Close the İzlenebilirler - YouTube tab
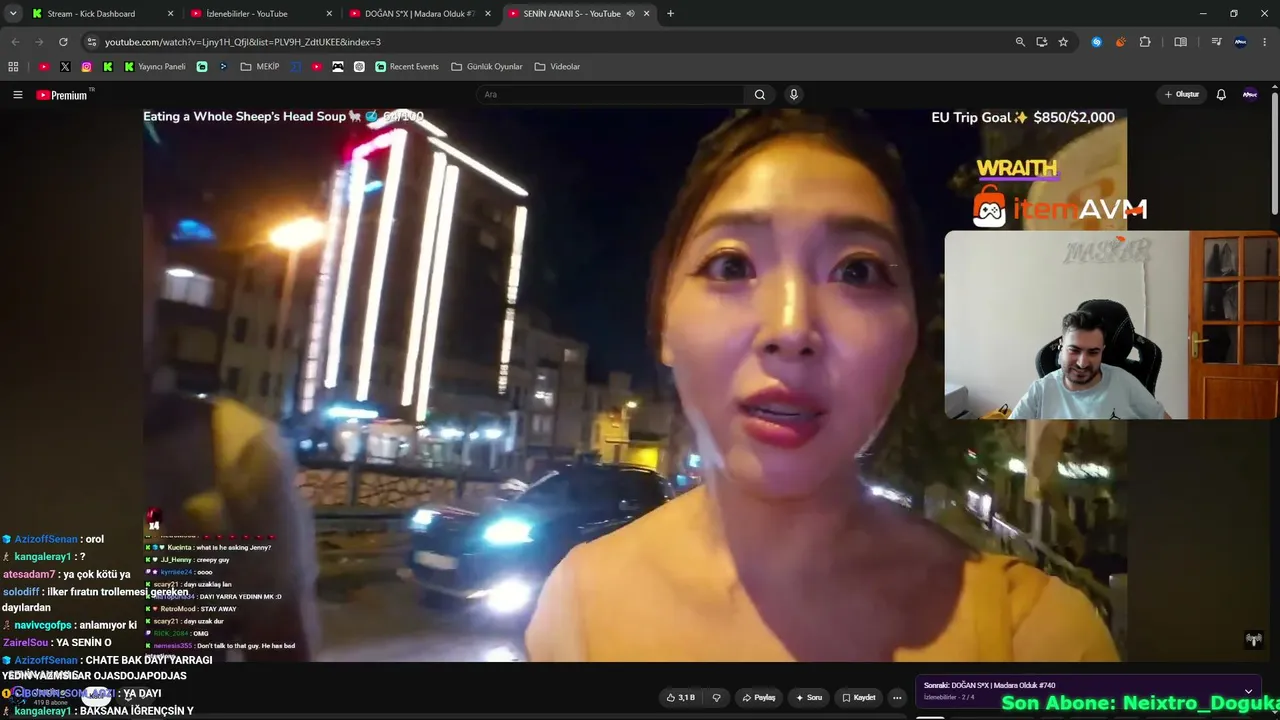Screen dimensions: 1280x720 [329, 14]
